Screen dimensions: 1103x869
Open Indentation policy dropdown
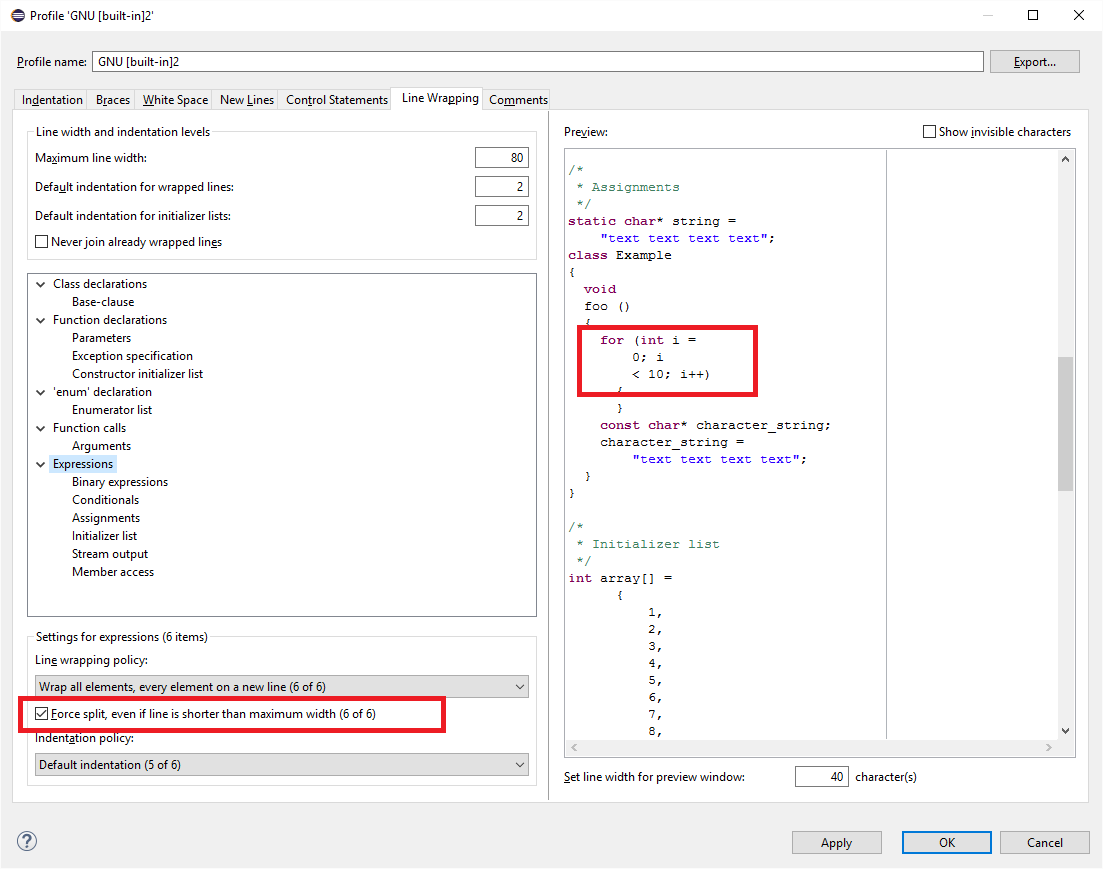tap(281, 765)
